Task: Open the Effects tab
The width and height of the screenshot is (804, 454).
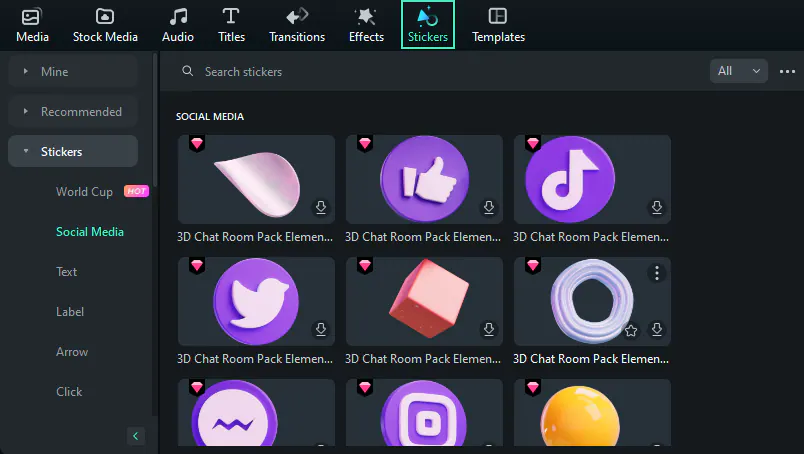Action: tap(366, 25)
